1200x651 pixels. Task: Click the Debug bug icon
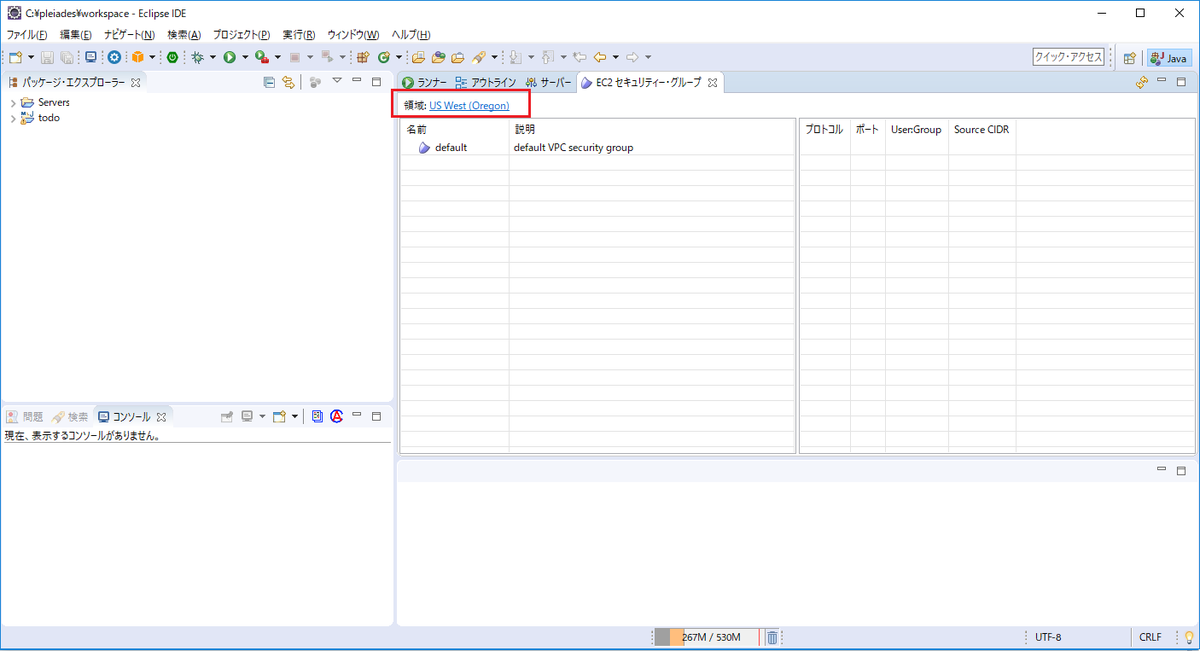point(197,57)
